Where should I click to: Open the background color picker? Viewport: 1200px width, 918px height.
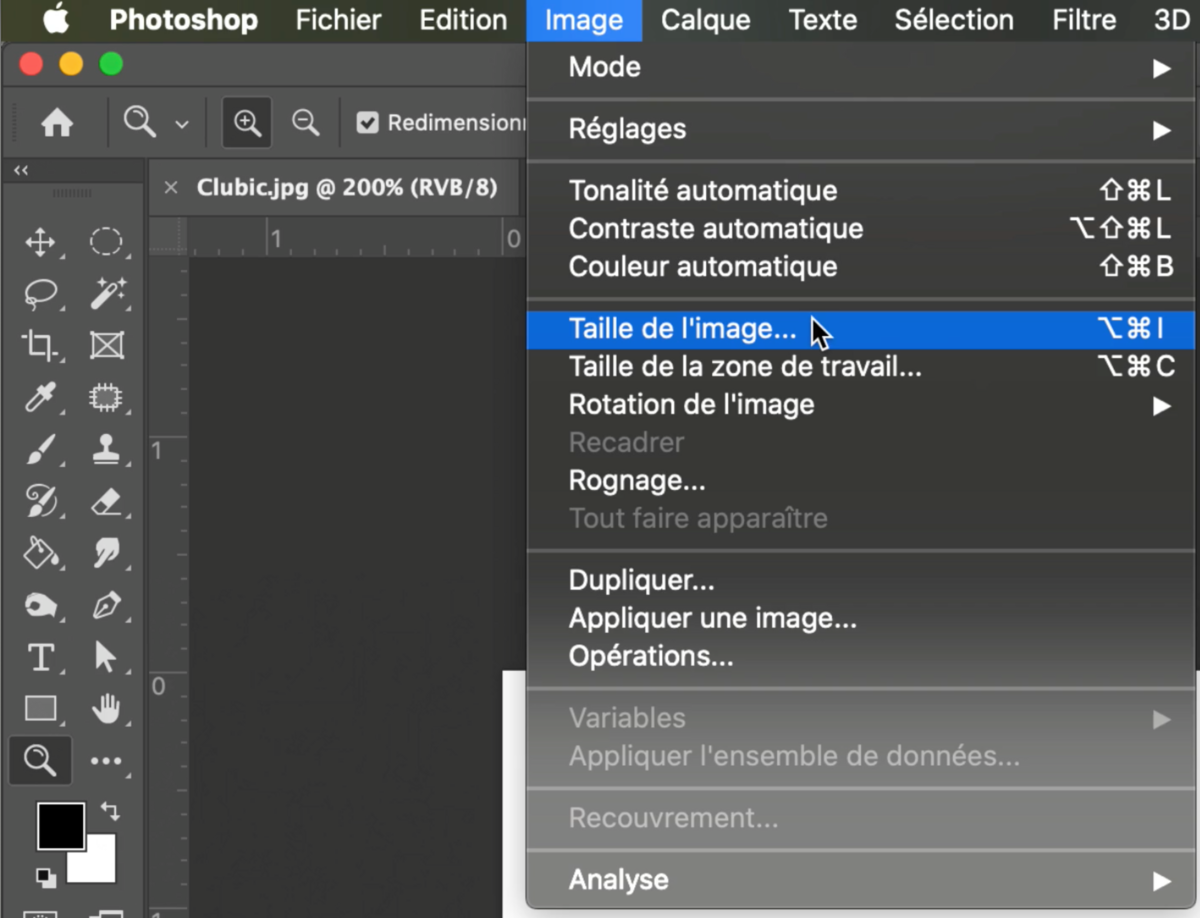(x=97, y=866)
